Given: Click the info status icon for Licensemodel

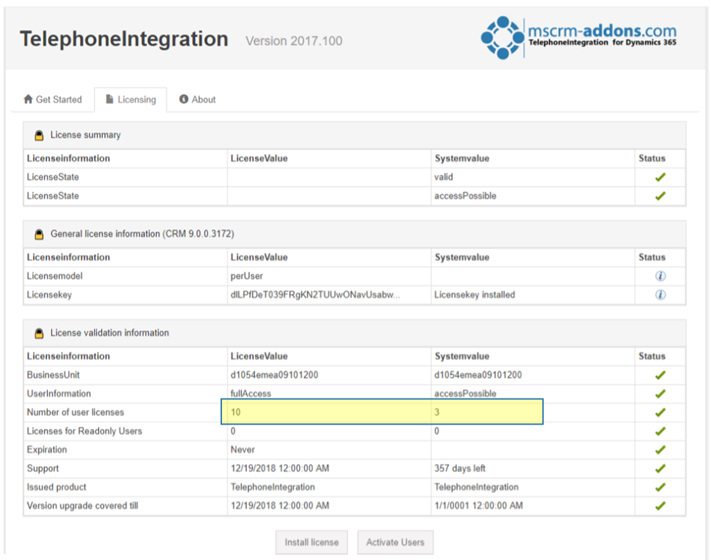Looking at the screenshot, I should click(x=660, y=276).
